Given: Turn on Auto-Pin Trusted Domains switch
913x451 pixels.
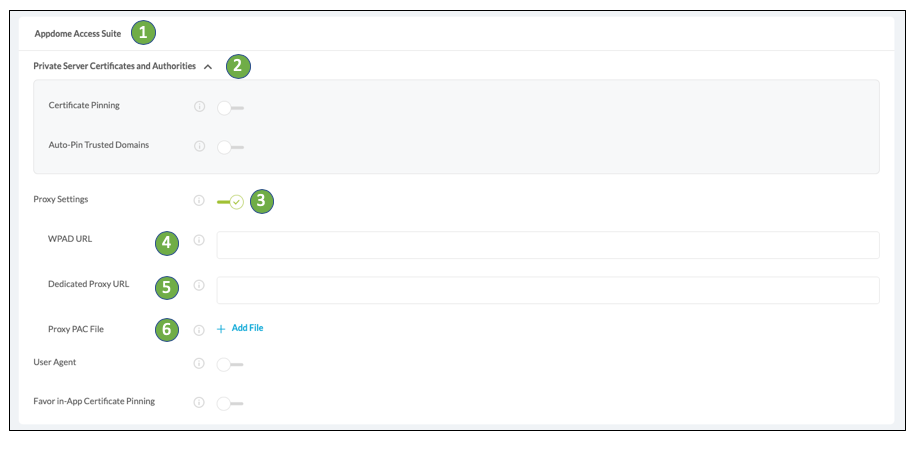Looking at the screenshot, I should [x=230, y=146].
